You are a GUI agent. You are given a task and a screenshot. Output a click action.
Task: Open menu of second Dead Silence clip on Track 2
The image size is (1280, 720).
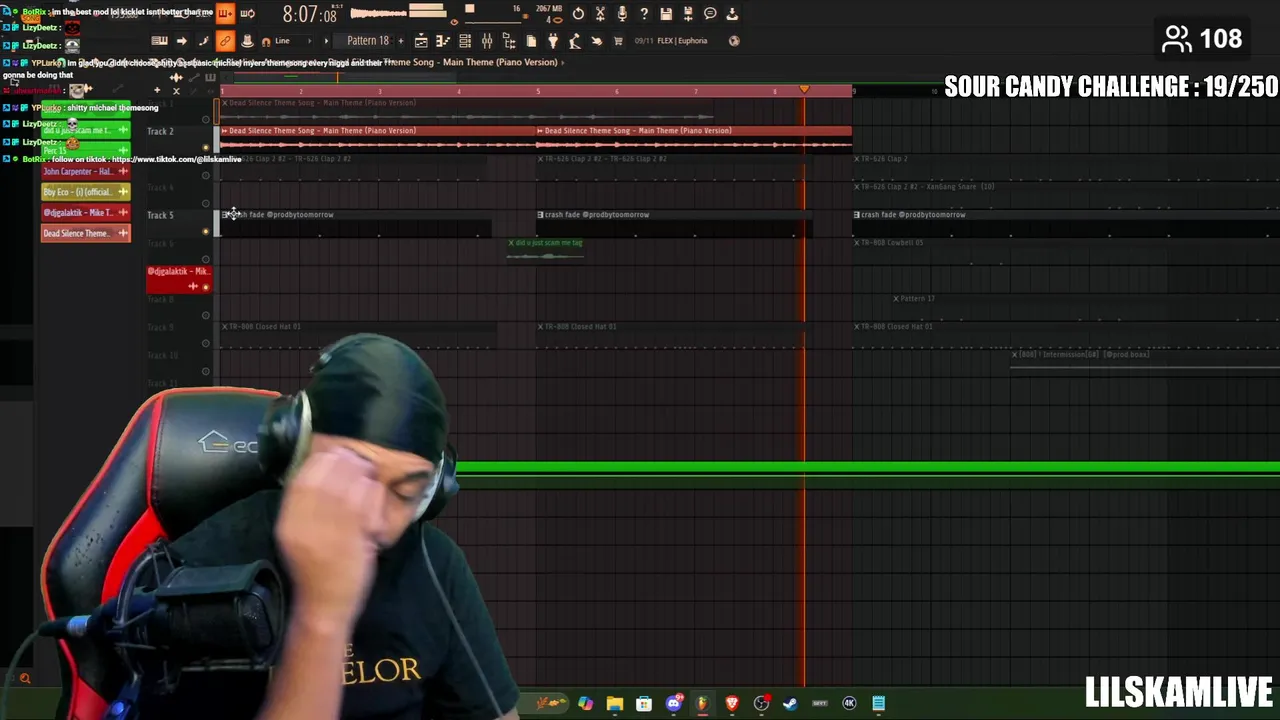pos(541,130)
